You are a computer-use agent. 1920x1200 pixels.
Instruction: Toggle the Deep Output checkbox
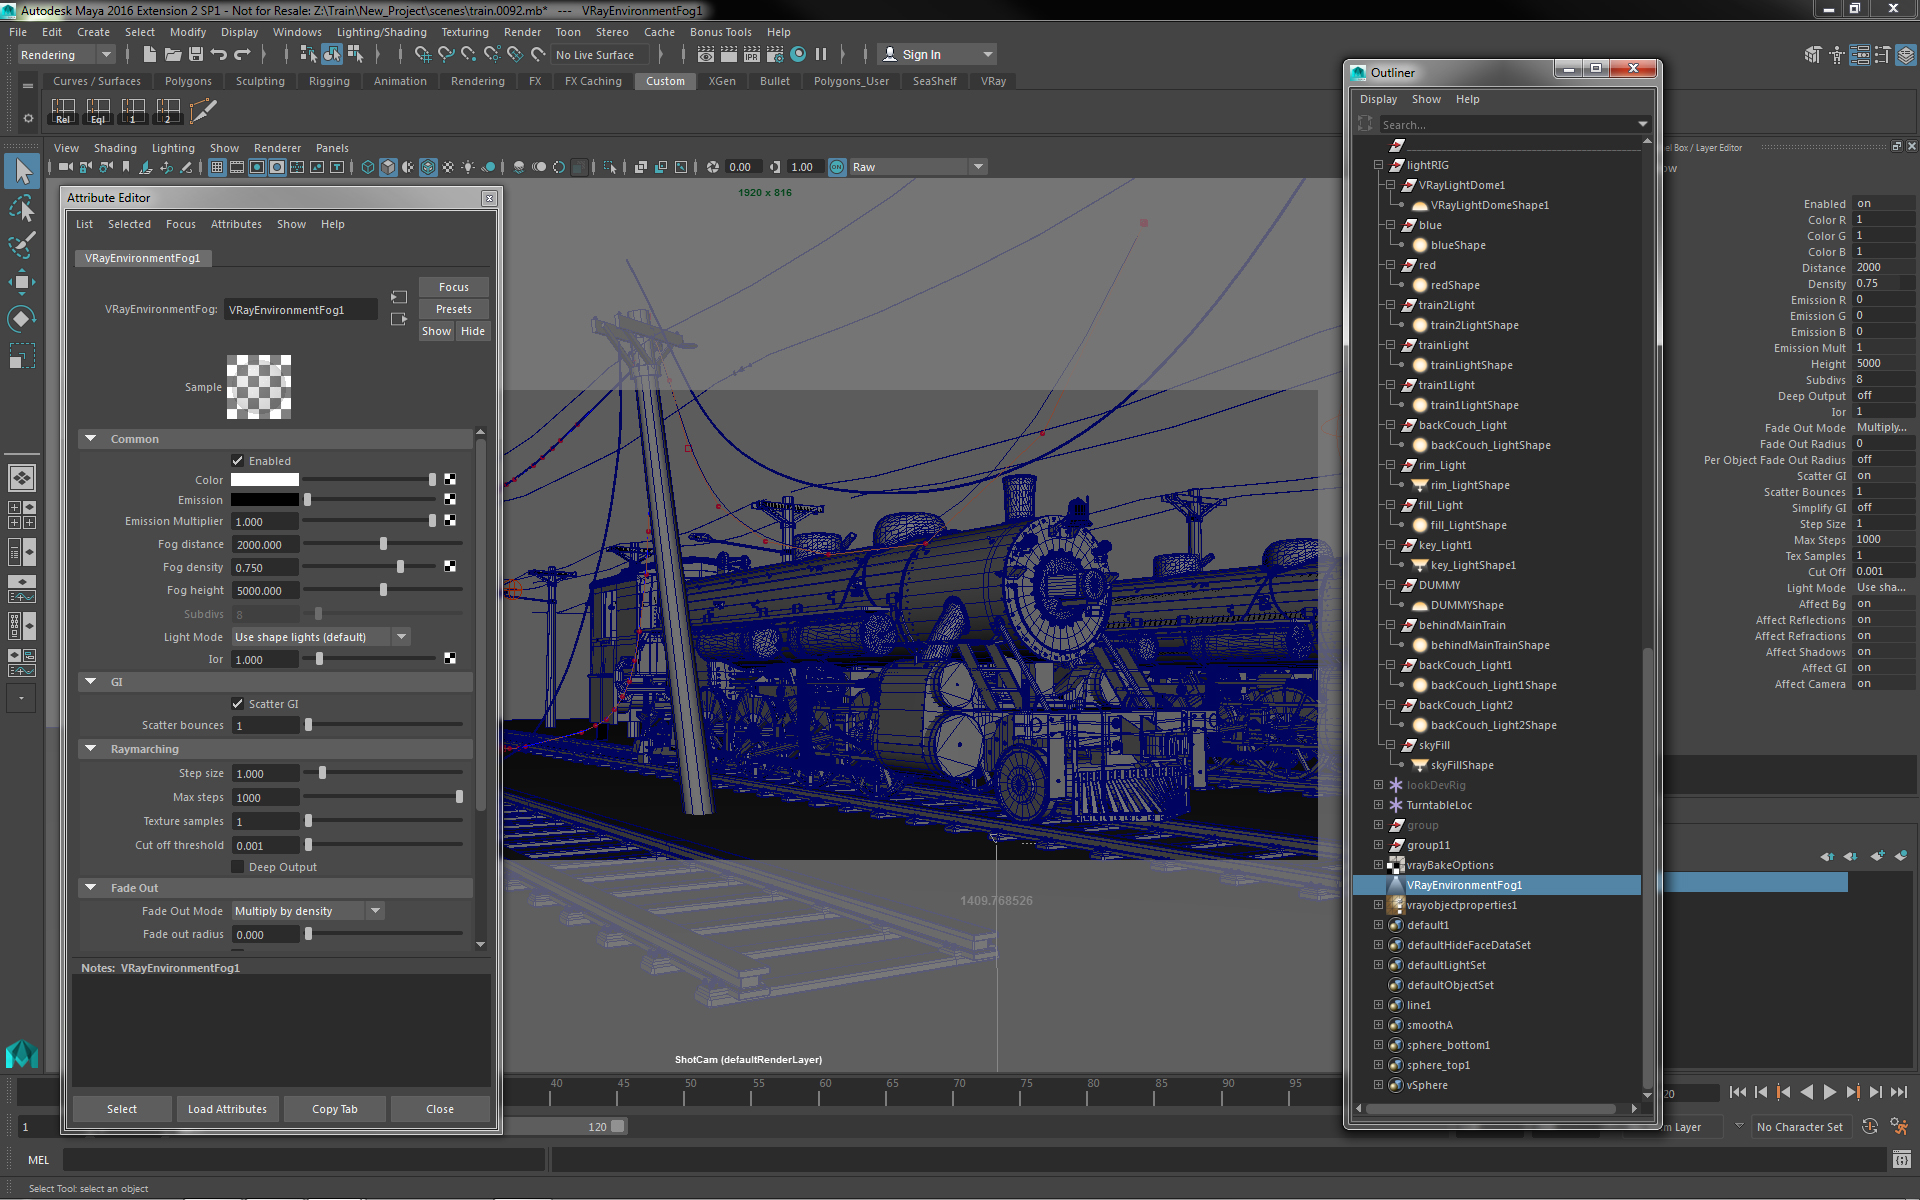point(238,867)
